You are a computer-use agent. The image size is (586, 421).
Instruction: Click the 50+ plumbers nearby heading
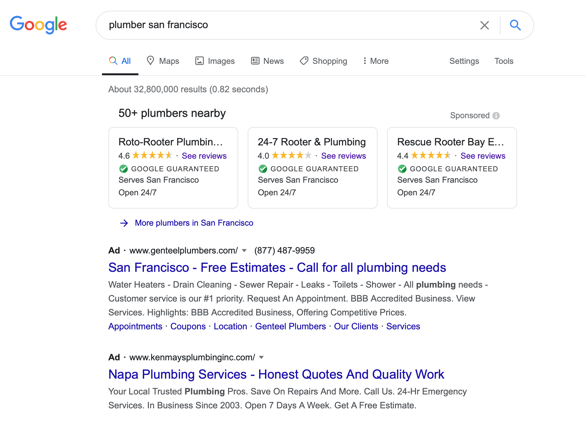pos(172,113)
